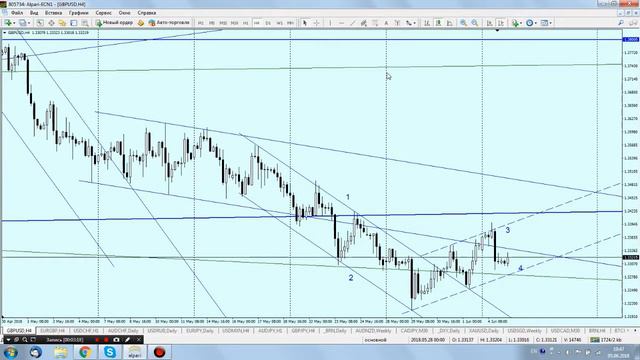Toggle the Авто-торговля button
Screen dimensions: 640x360
pos(169,23)
